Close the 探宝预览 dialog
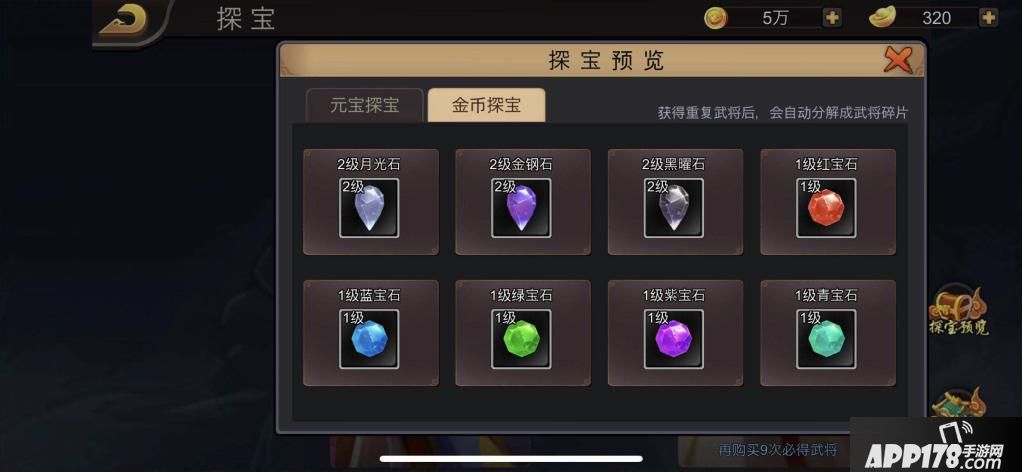The width and height of the screenshot is (1022, 472). [898, 61]
